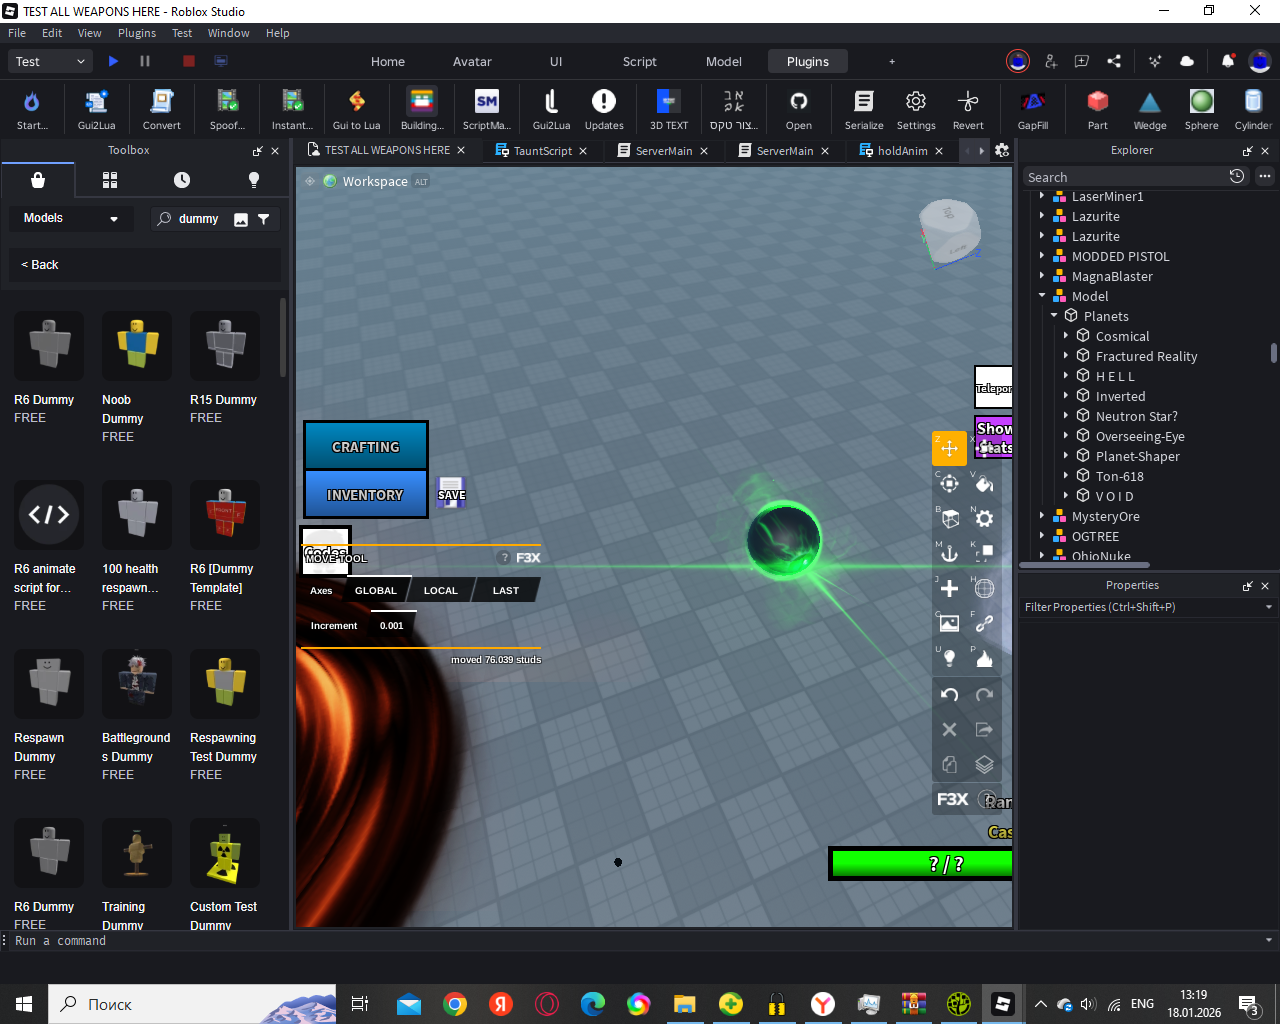1280x1024 pixels.
Task: Click the Play test button
Action: (x=113, y=61)
